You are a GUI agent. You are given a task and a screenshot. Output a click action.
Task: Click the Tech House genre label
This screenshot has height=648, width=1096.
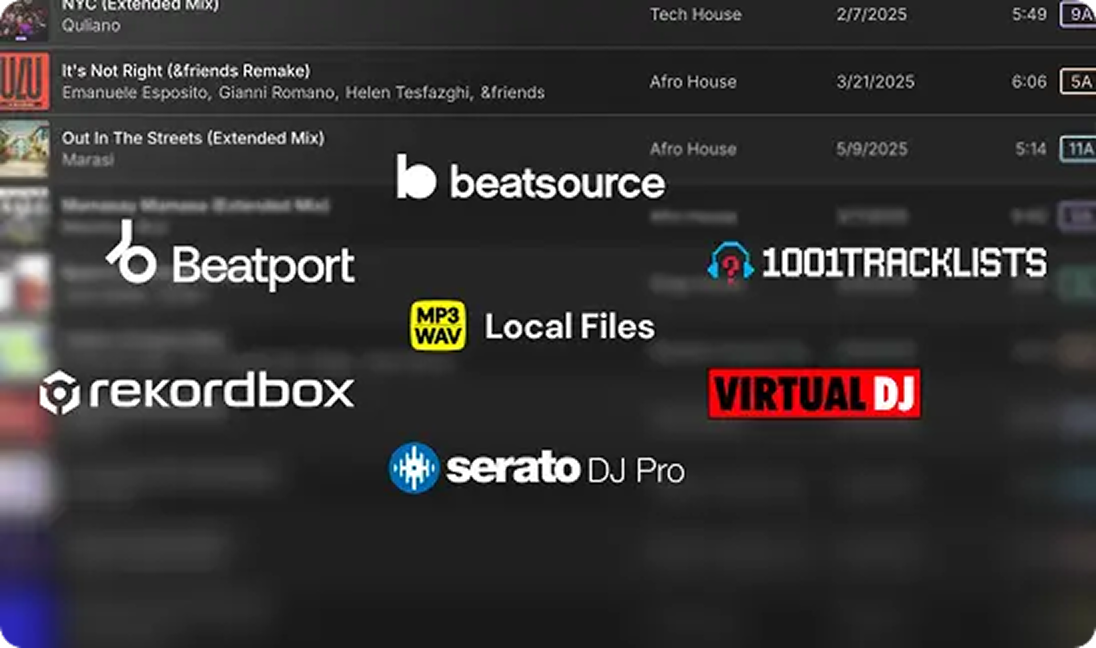click(695, 14)
